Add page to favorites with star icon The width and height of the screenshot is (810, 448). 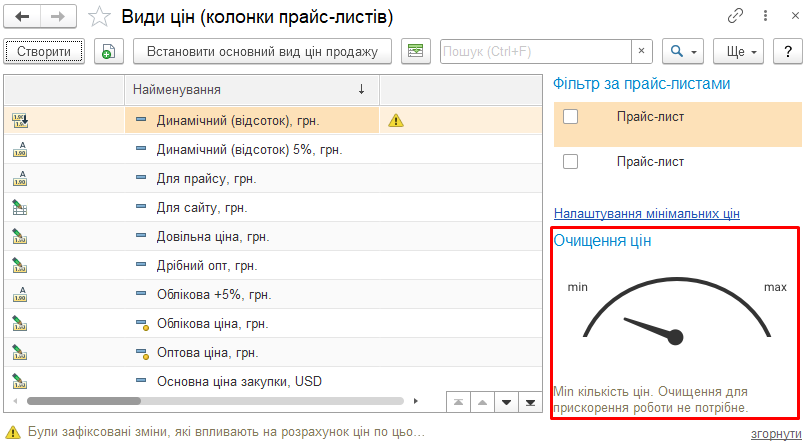(x=99, y=17)
